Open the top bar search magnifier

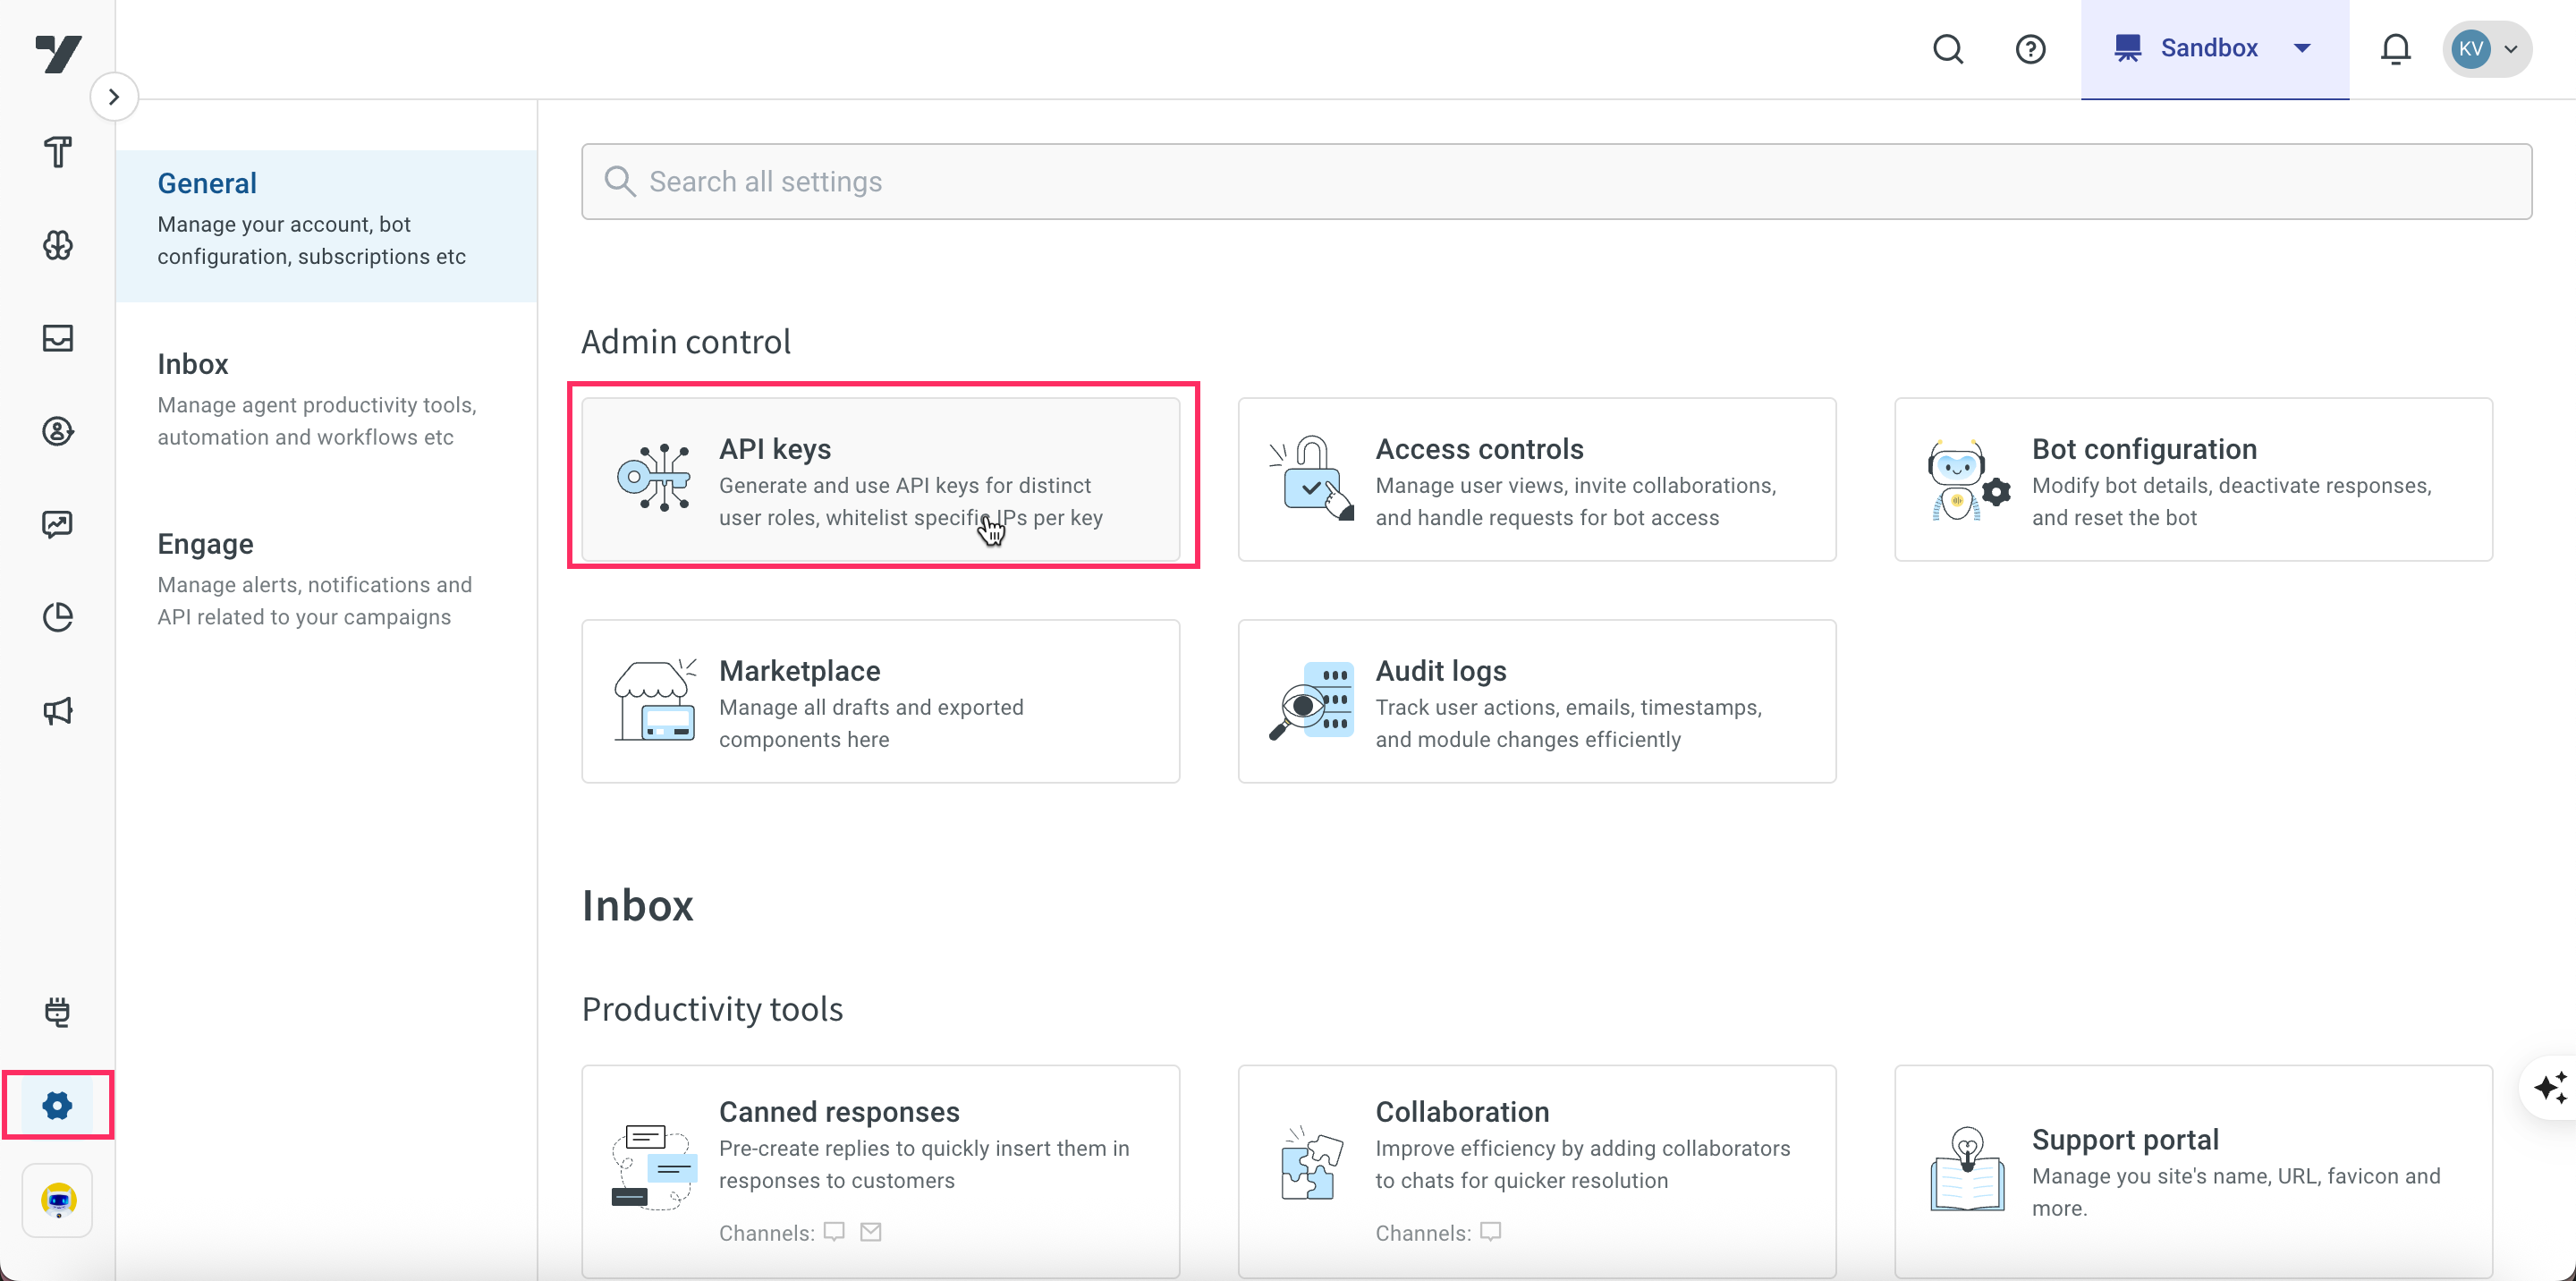[x=1948, y=49]
